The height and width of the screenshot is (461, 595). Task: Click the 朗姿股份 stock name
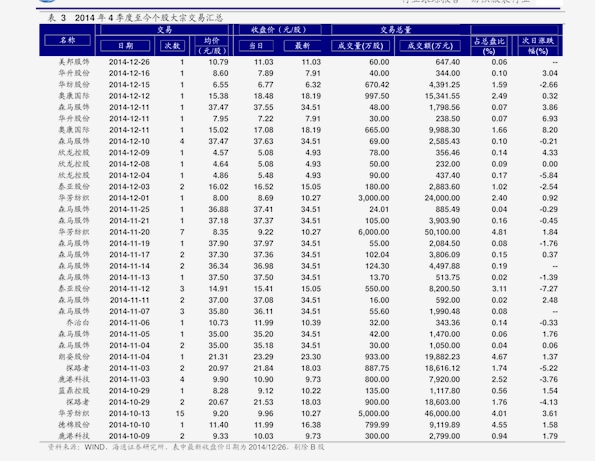click(74, 357)
